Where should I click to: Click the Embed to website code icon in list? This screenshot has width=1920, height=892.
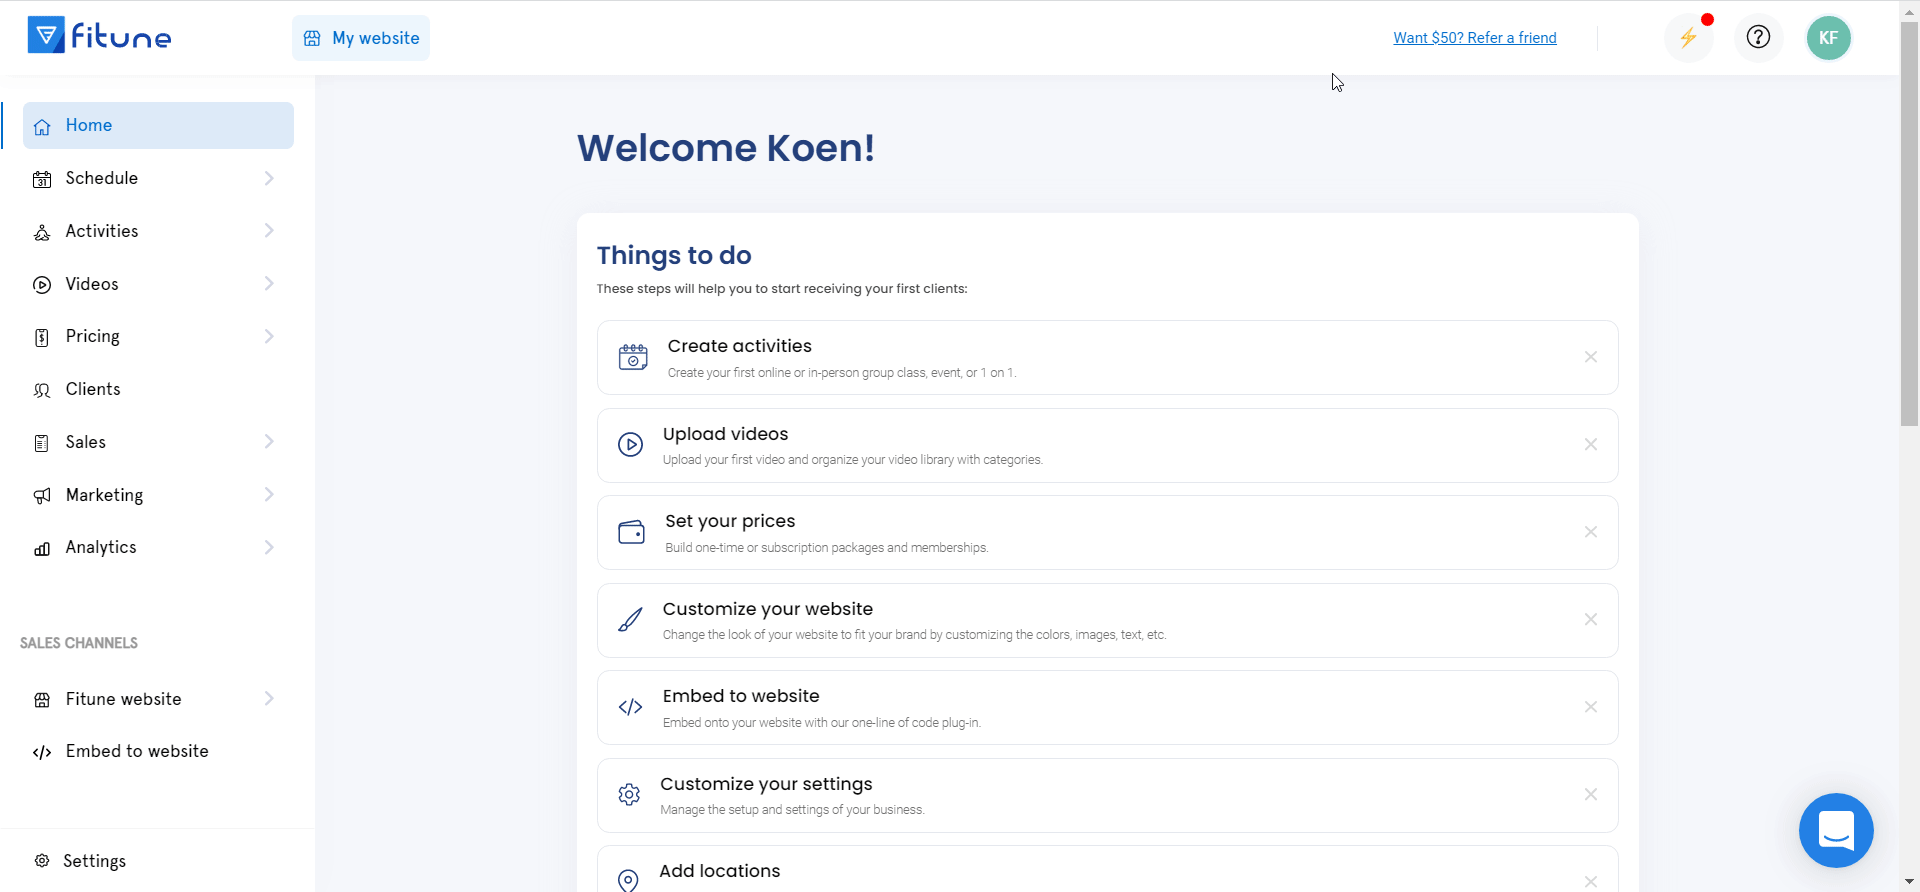tap(630, 707)
